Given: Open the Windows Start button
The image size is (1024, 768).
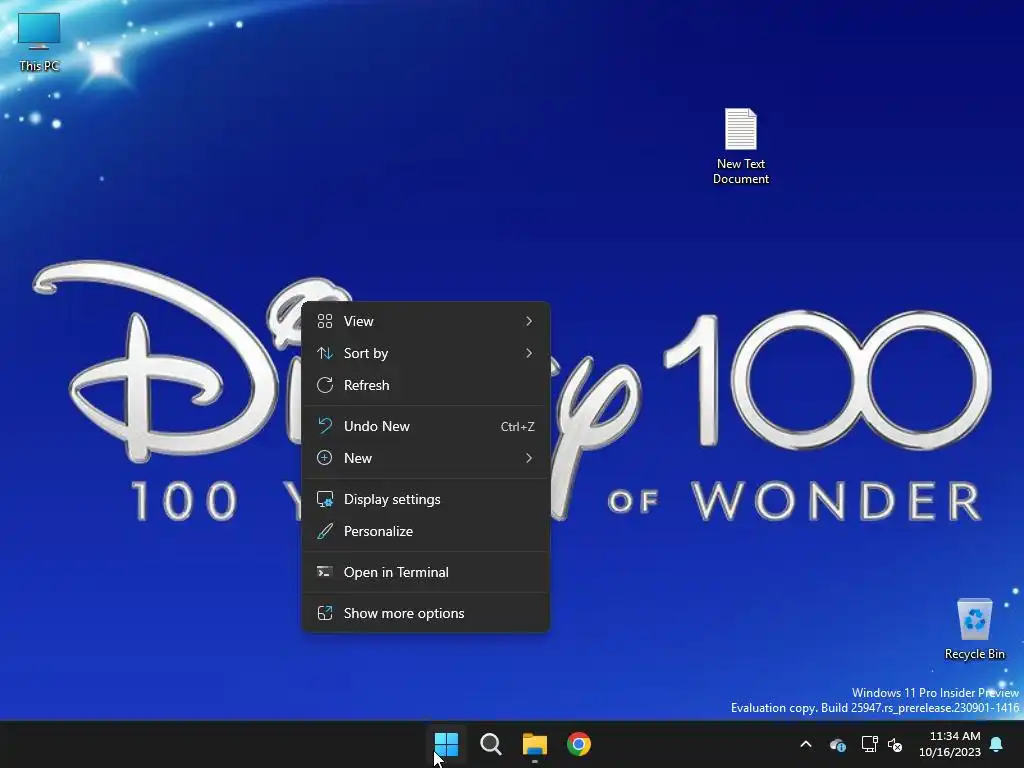Looking at the screenshot, I should pyautogui.click(x=447, y=744).
